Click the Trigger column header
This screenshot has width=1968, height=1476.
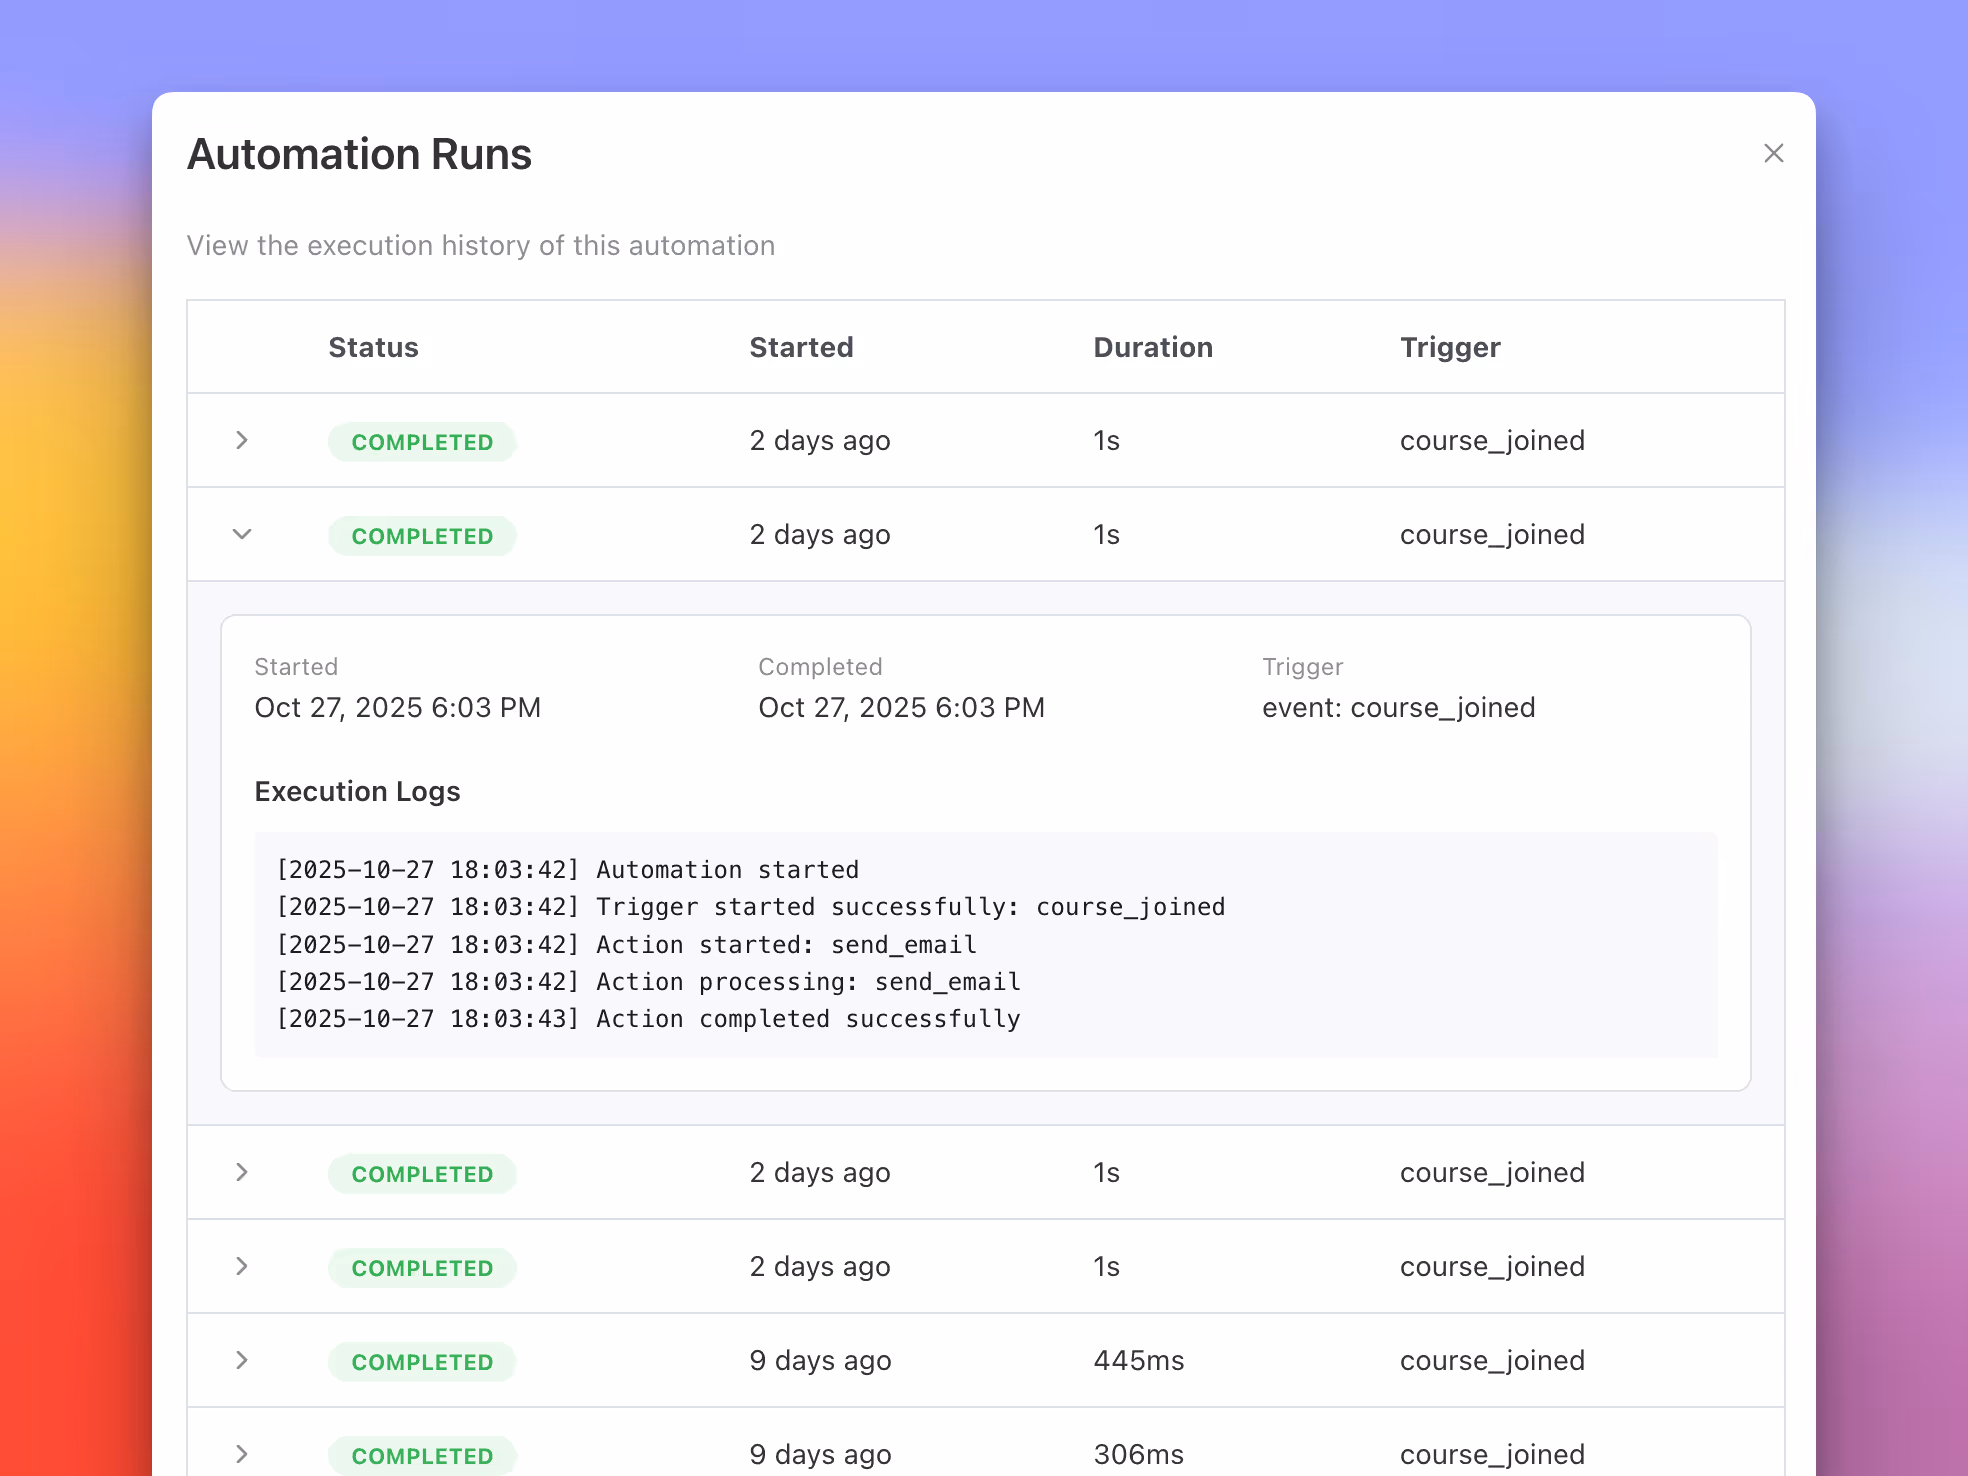(1450, 347)
